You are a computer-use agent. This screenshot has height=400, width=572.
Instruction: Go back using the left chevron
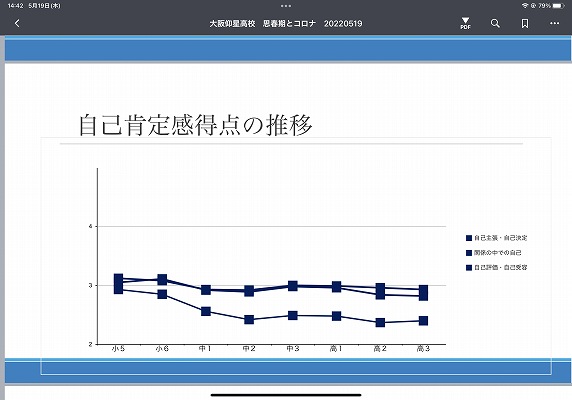17,23
